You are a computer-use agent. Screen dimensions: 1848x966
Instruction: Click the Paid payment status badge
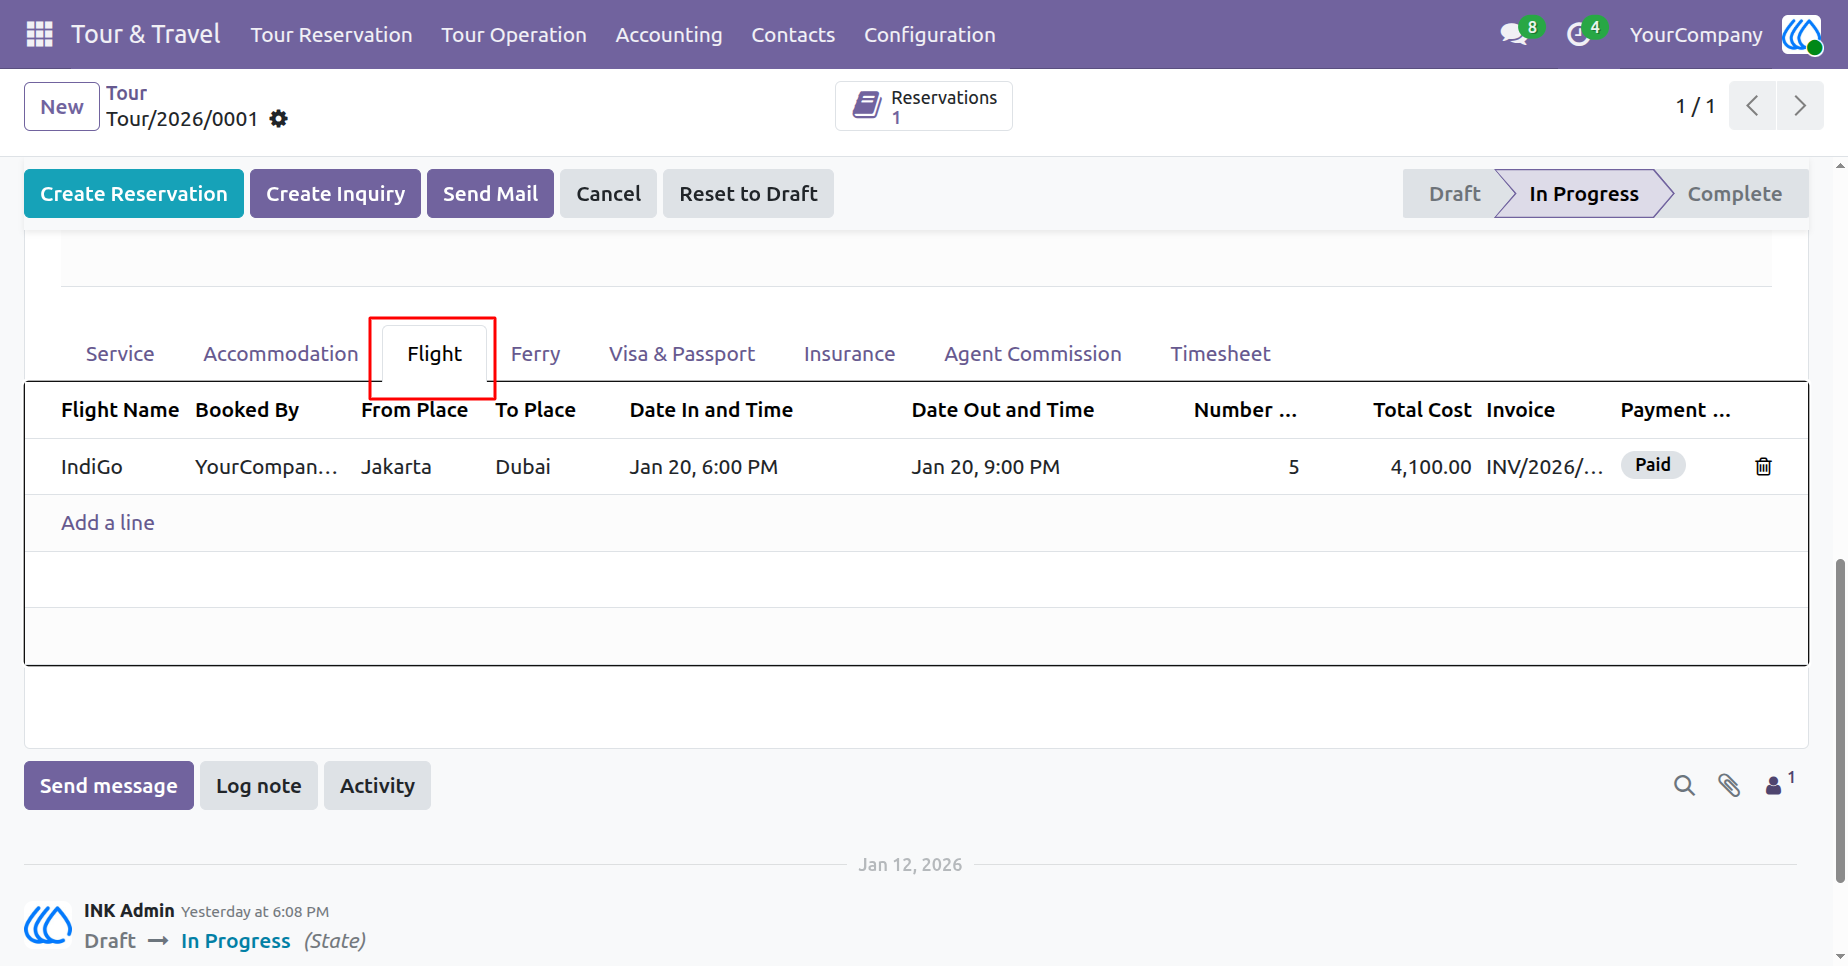[1653, 465]
